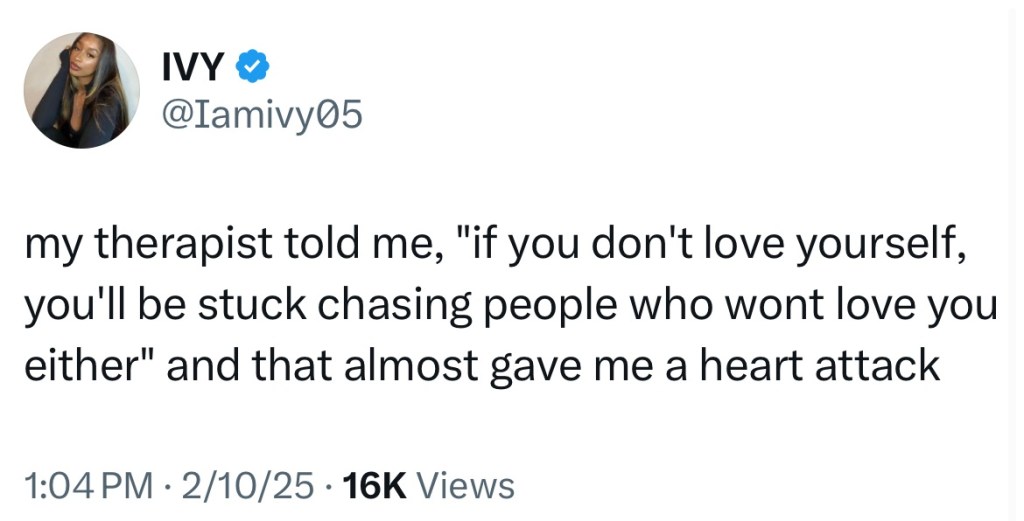Click IVY's profile picture
Image resolution: width=1024 pixels, height=521 pixels.
(x=82, y=90)
